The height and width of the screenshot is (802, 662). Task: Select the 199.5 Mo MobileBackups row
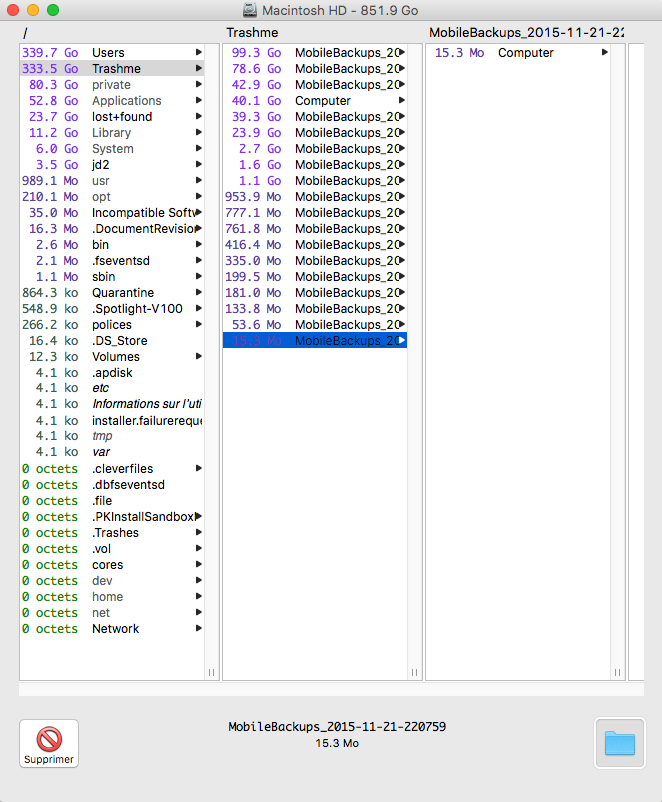click(315, 277)
